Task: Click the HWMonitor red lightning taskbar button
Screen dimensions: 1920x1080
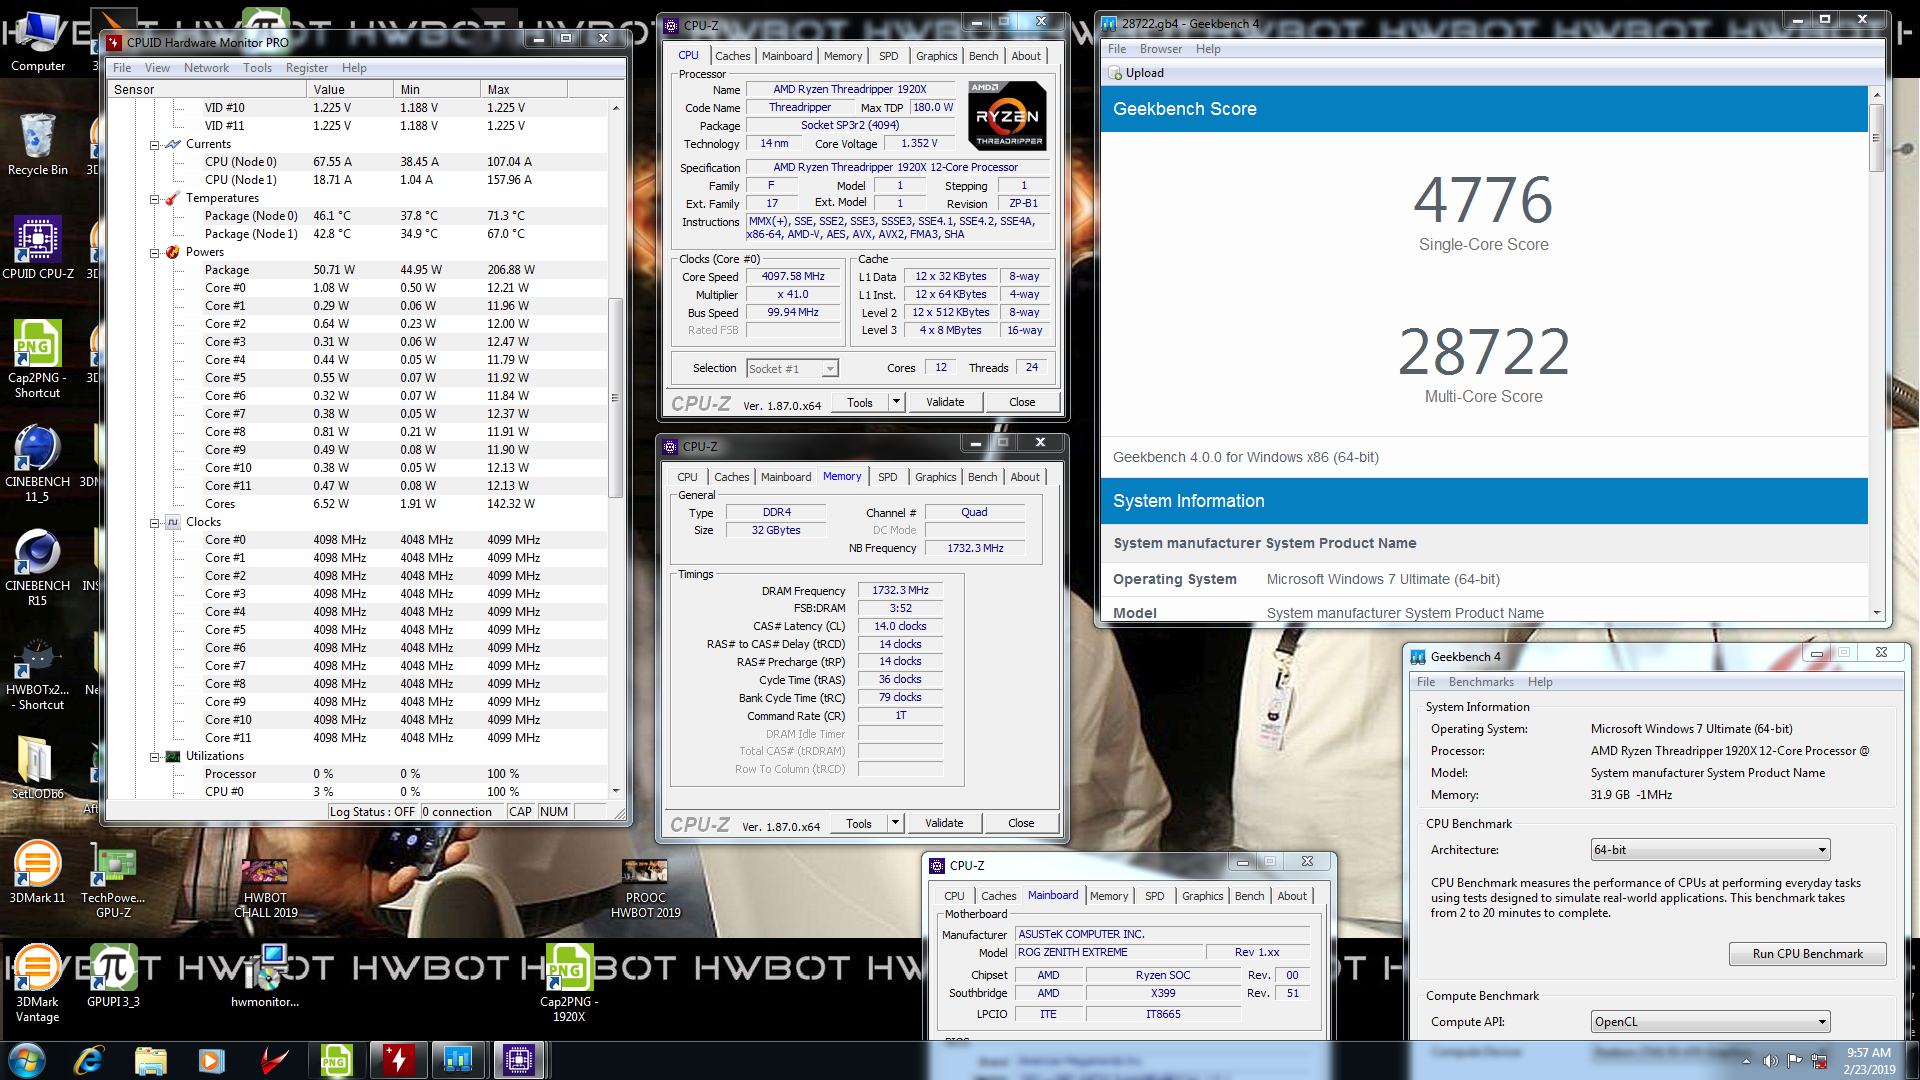Action: (398, 1060)
